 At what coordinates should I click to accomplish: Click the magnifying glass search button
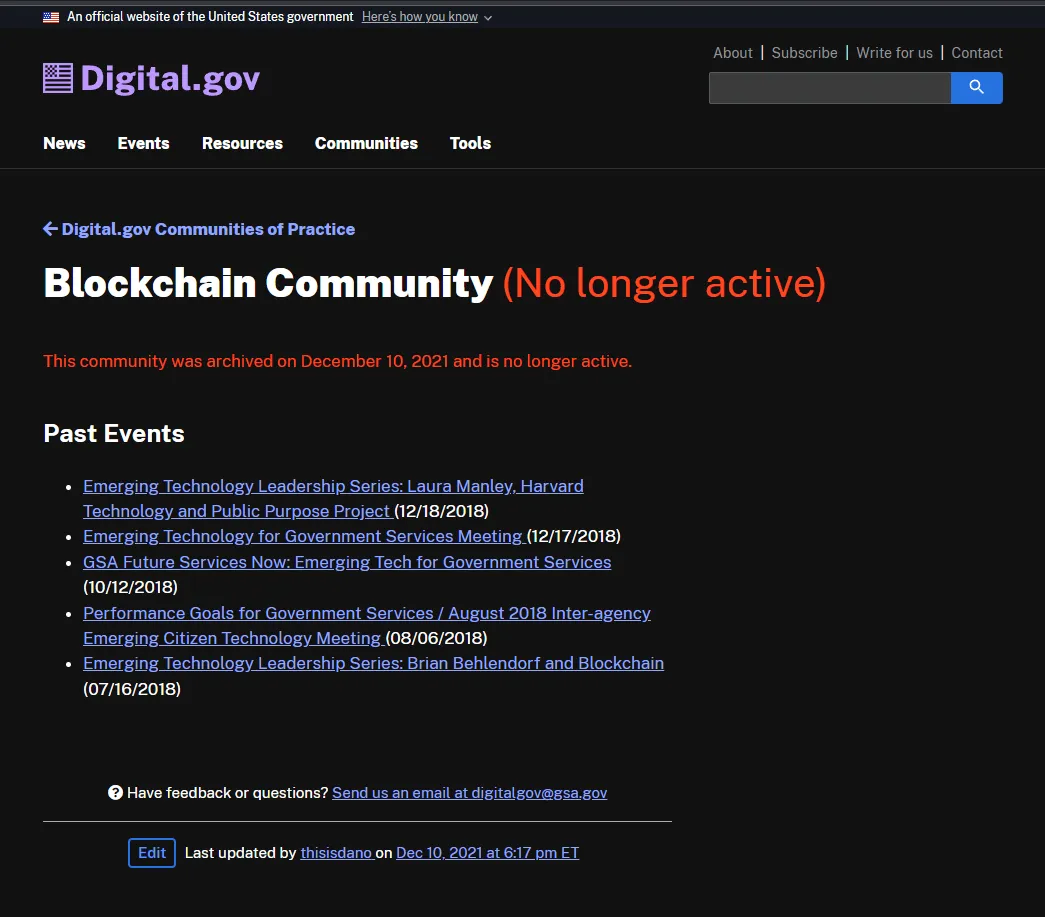point(976,87)
